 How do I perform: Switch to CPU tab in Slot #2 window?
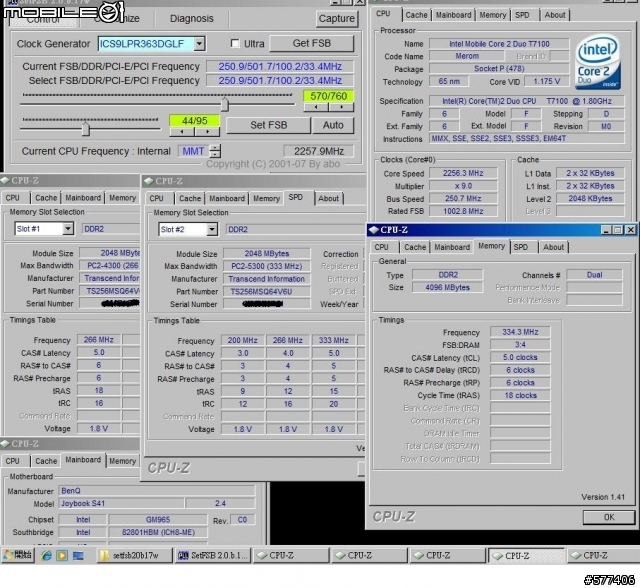click(156, 199)
